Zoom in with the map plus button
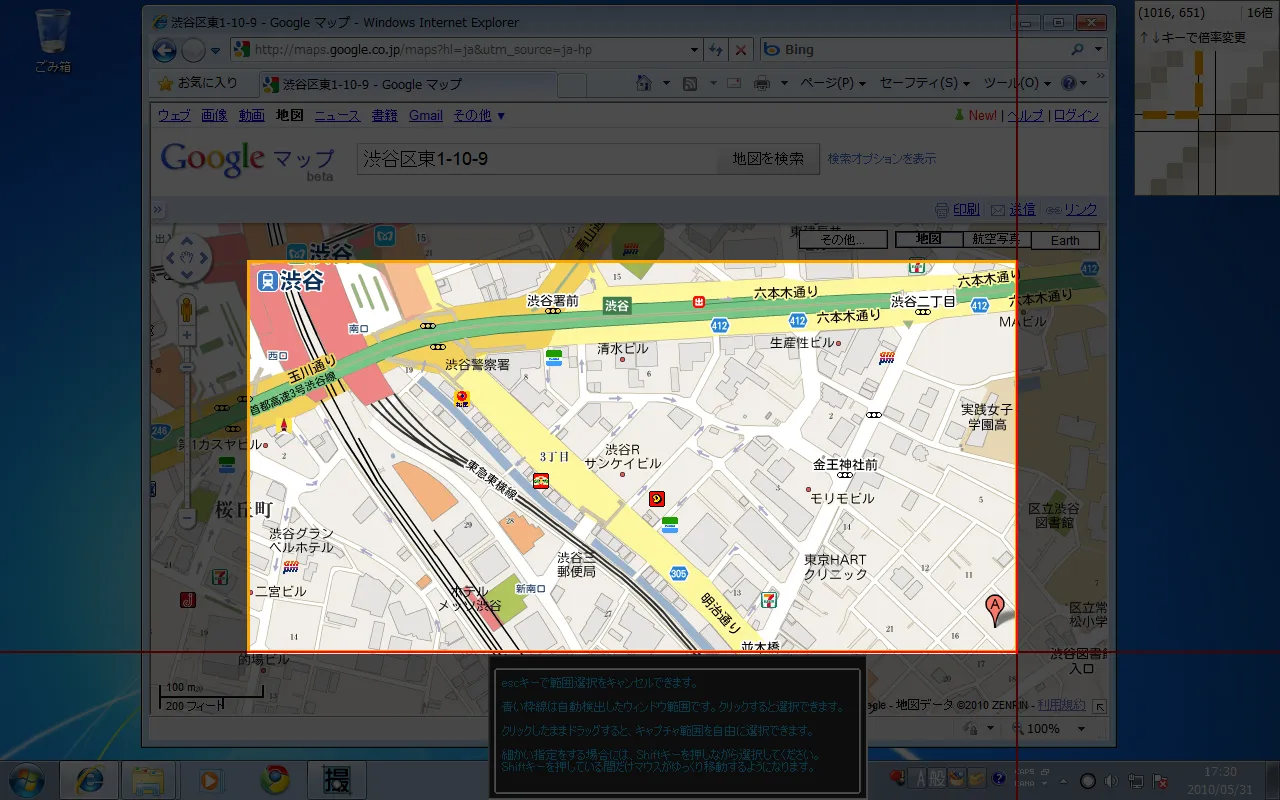The width and height of the screenshot is (1280, 800). coord(186,335)
